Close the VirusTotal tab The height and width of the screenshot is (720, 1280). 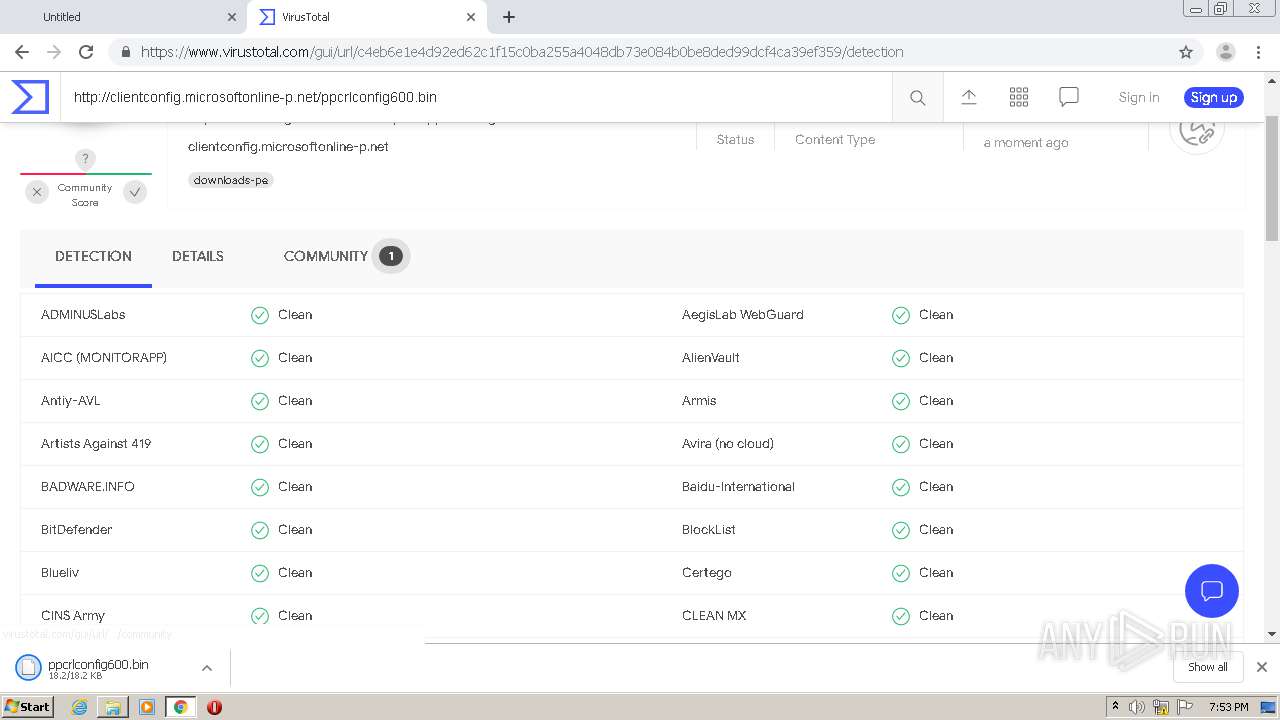click(471, 17)
